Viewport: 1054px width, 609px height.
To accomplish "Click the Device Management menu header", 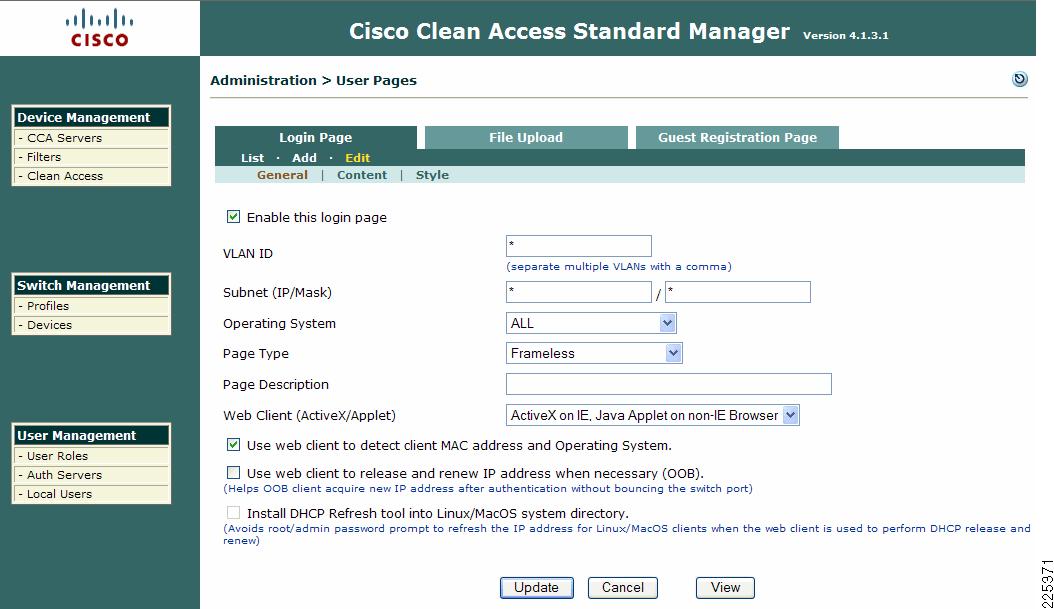I will (91, 117).
